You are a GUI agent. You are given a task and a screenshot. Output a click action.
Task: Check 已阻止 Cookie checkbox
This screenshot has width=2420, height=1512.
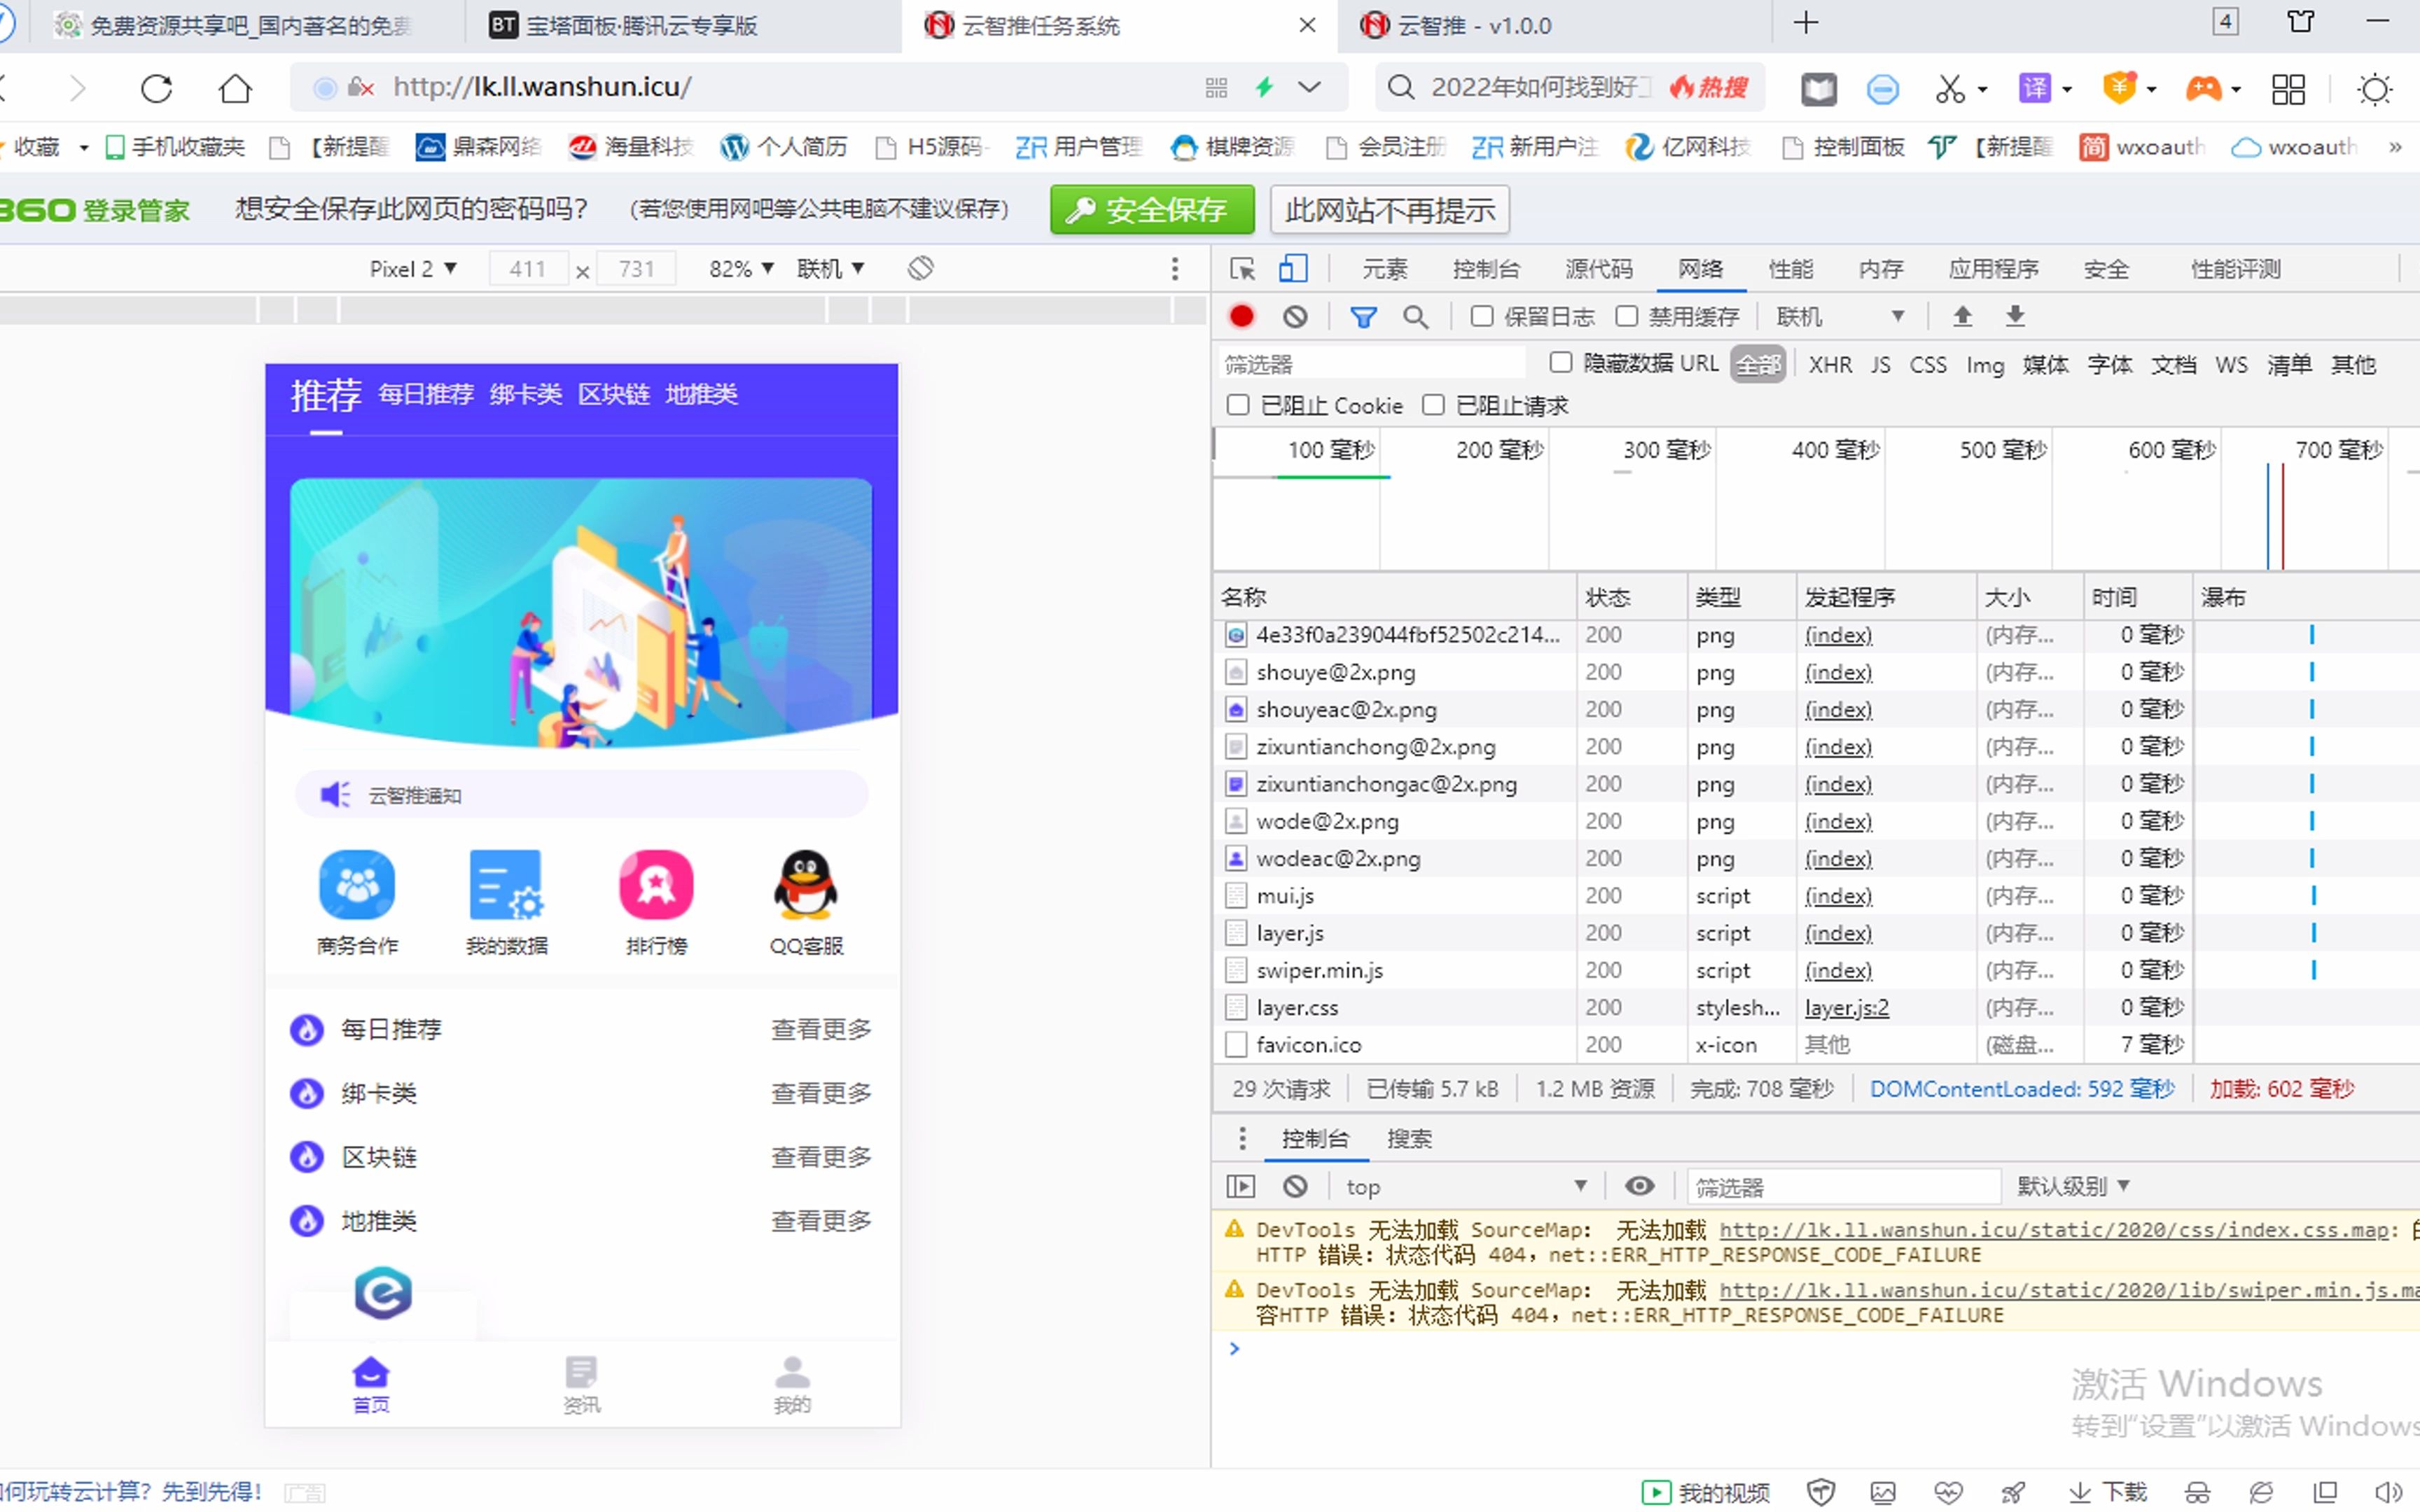1238,404
